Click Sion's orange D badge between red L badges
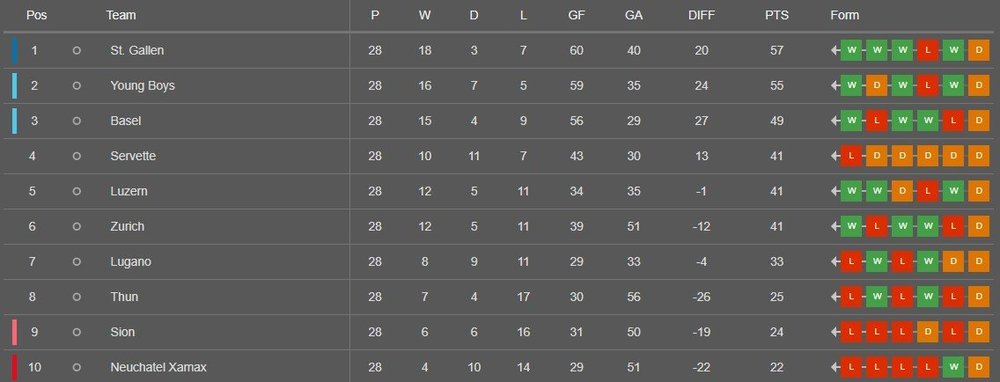 (927, 332)
